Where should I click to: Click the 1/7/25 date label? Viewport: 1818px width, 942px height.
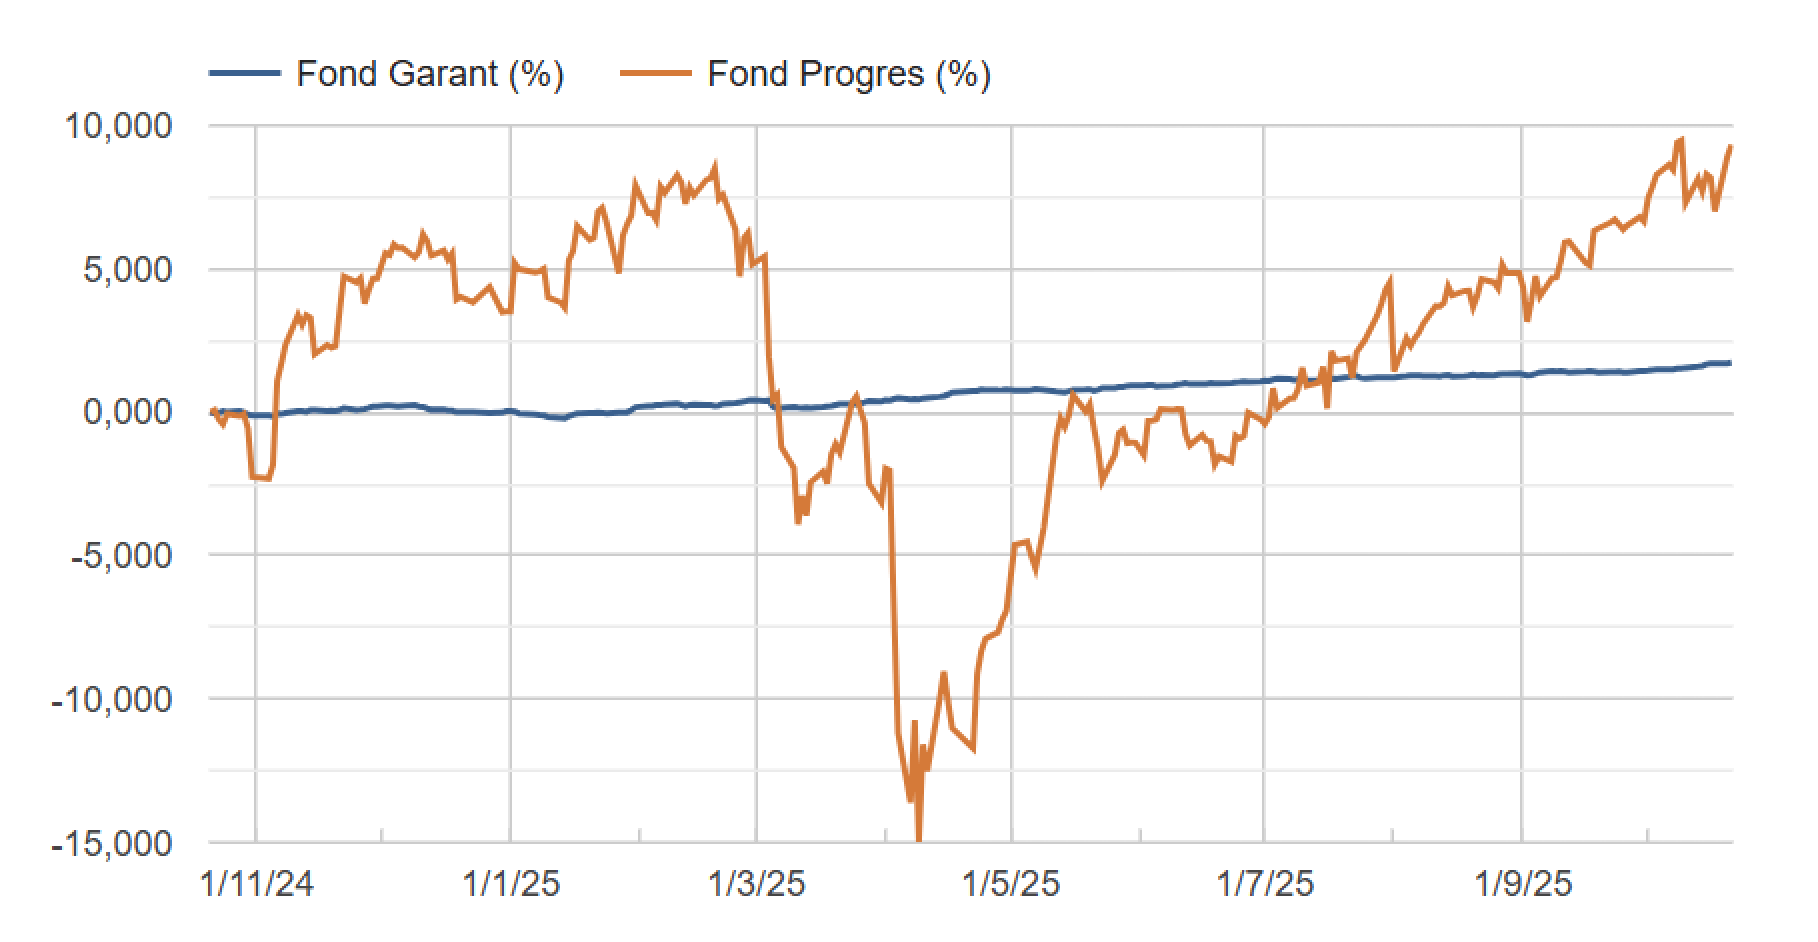pyautogui.click(x=1265, y=886)
